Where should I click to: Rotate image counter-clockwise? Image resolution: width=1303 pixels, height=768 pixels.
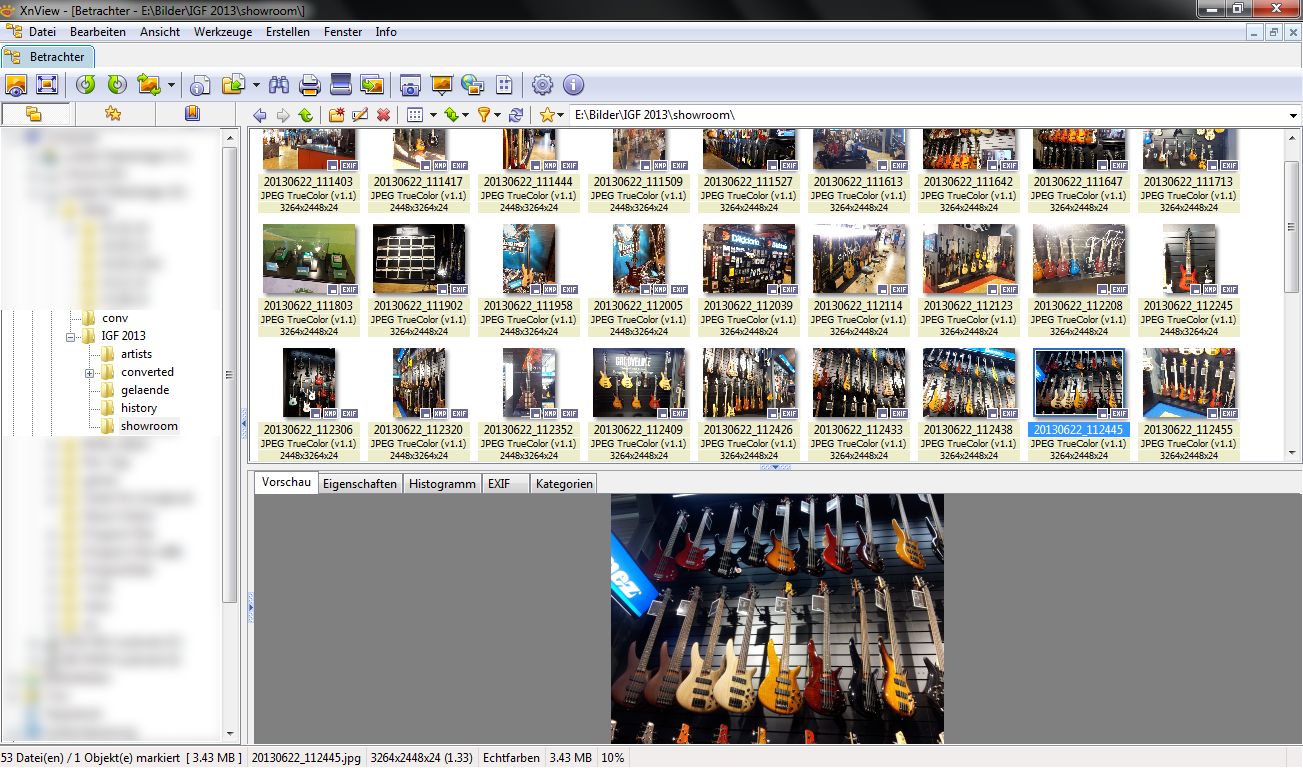pyautogui.click(x=86, y=85)
